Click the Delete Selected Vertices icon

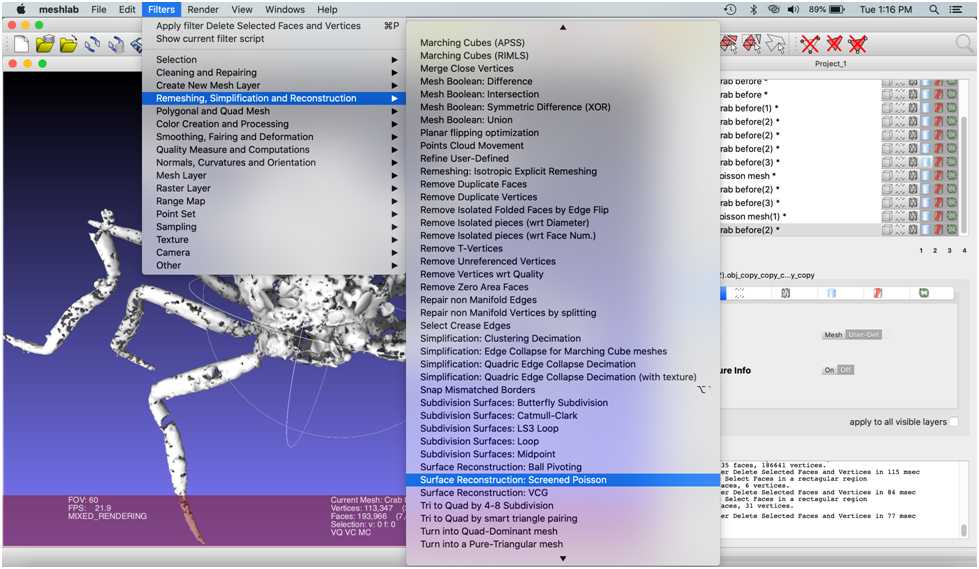pos(810,44)
